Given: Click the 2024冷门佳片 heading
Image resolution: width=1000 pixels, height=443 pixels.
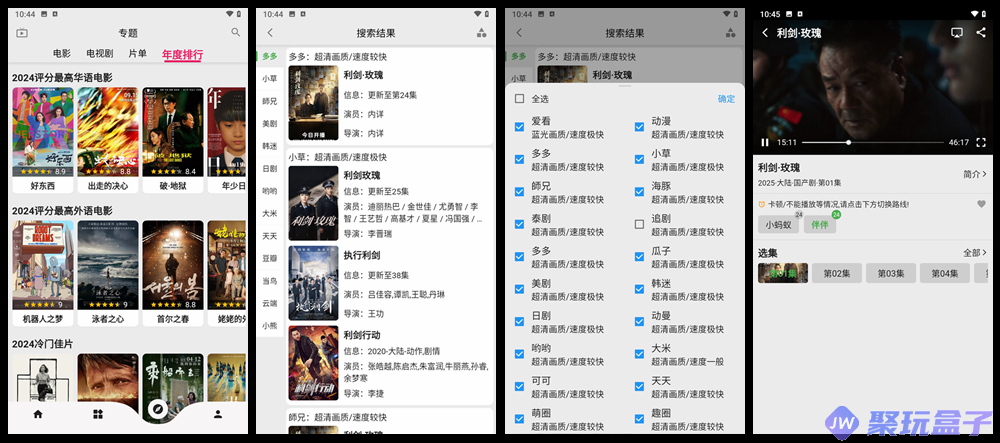Looking at the screenshot, I should click(43, 344).
